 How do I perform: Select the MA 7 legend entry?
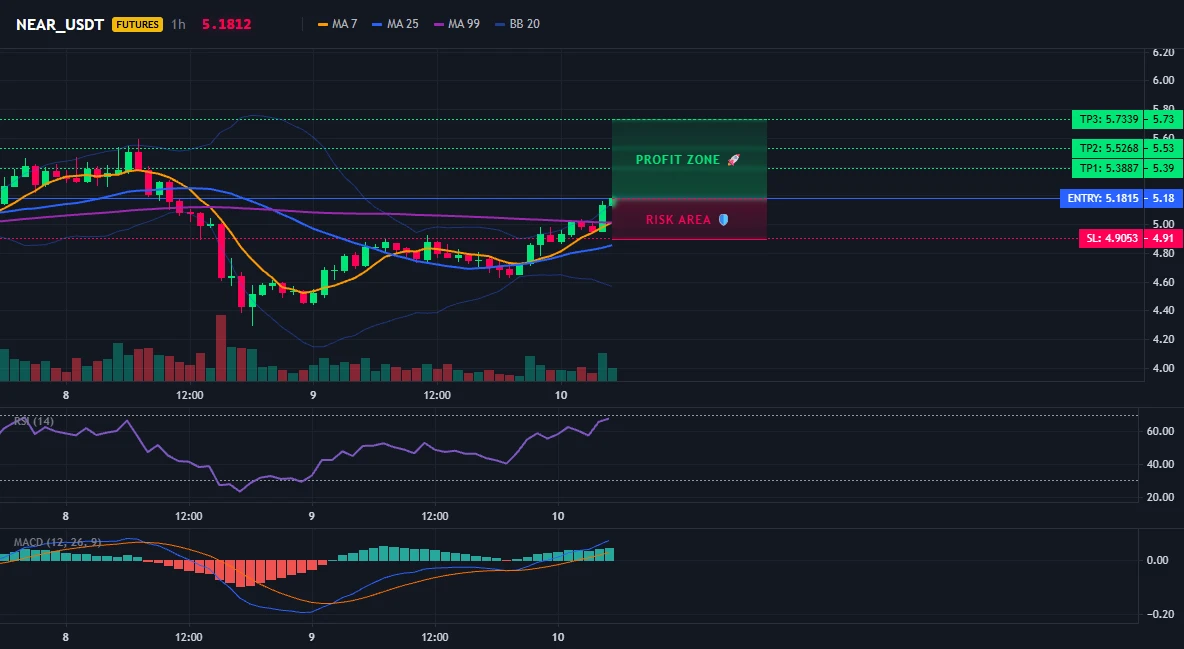pyautogui.click(x=338, y=24)
